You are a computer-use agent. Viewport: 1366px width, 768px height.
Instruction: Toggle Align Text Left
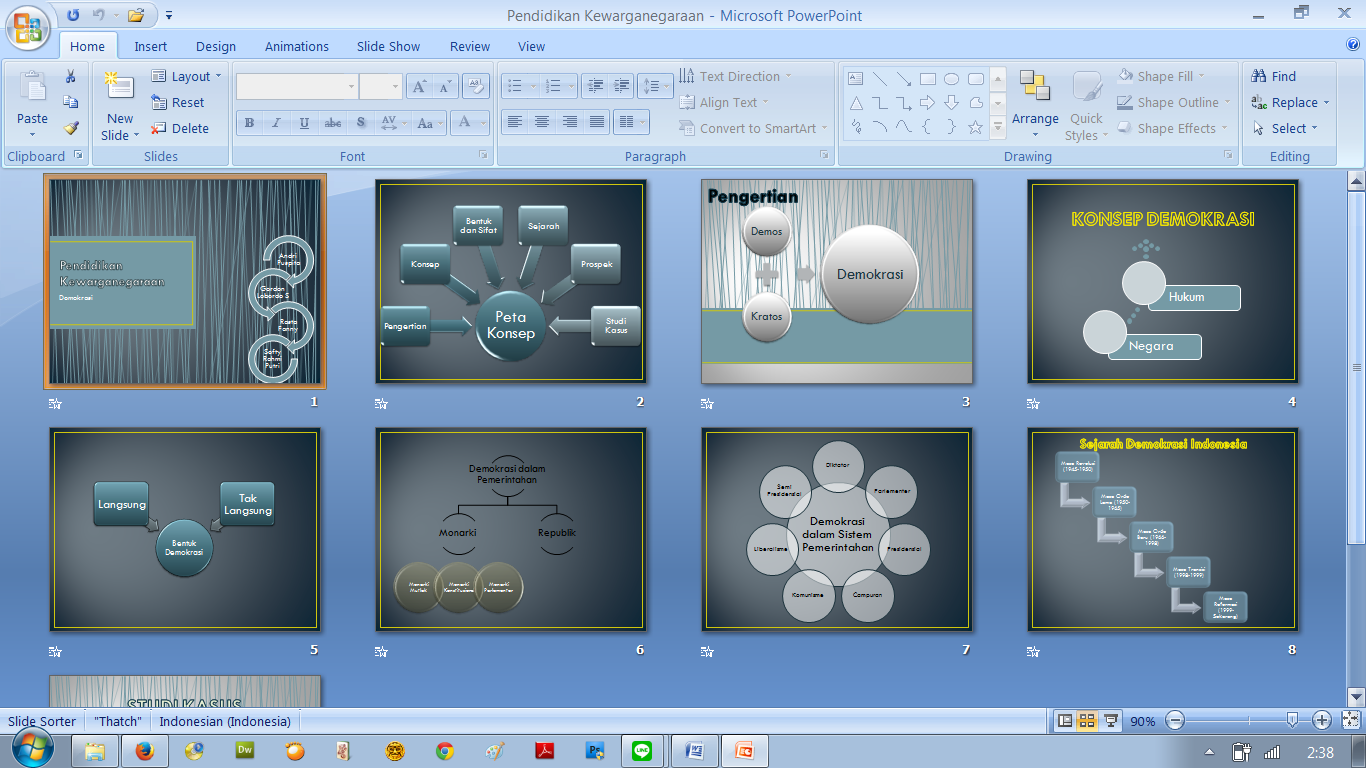[515, 122]
